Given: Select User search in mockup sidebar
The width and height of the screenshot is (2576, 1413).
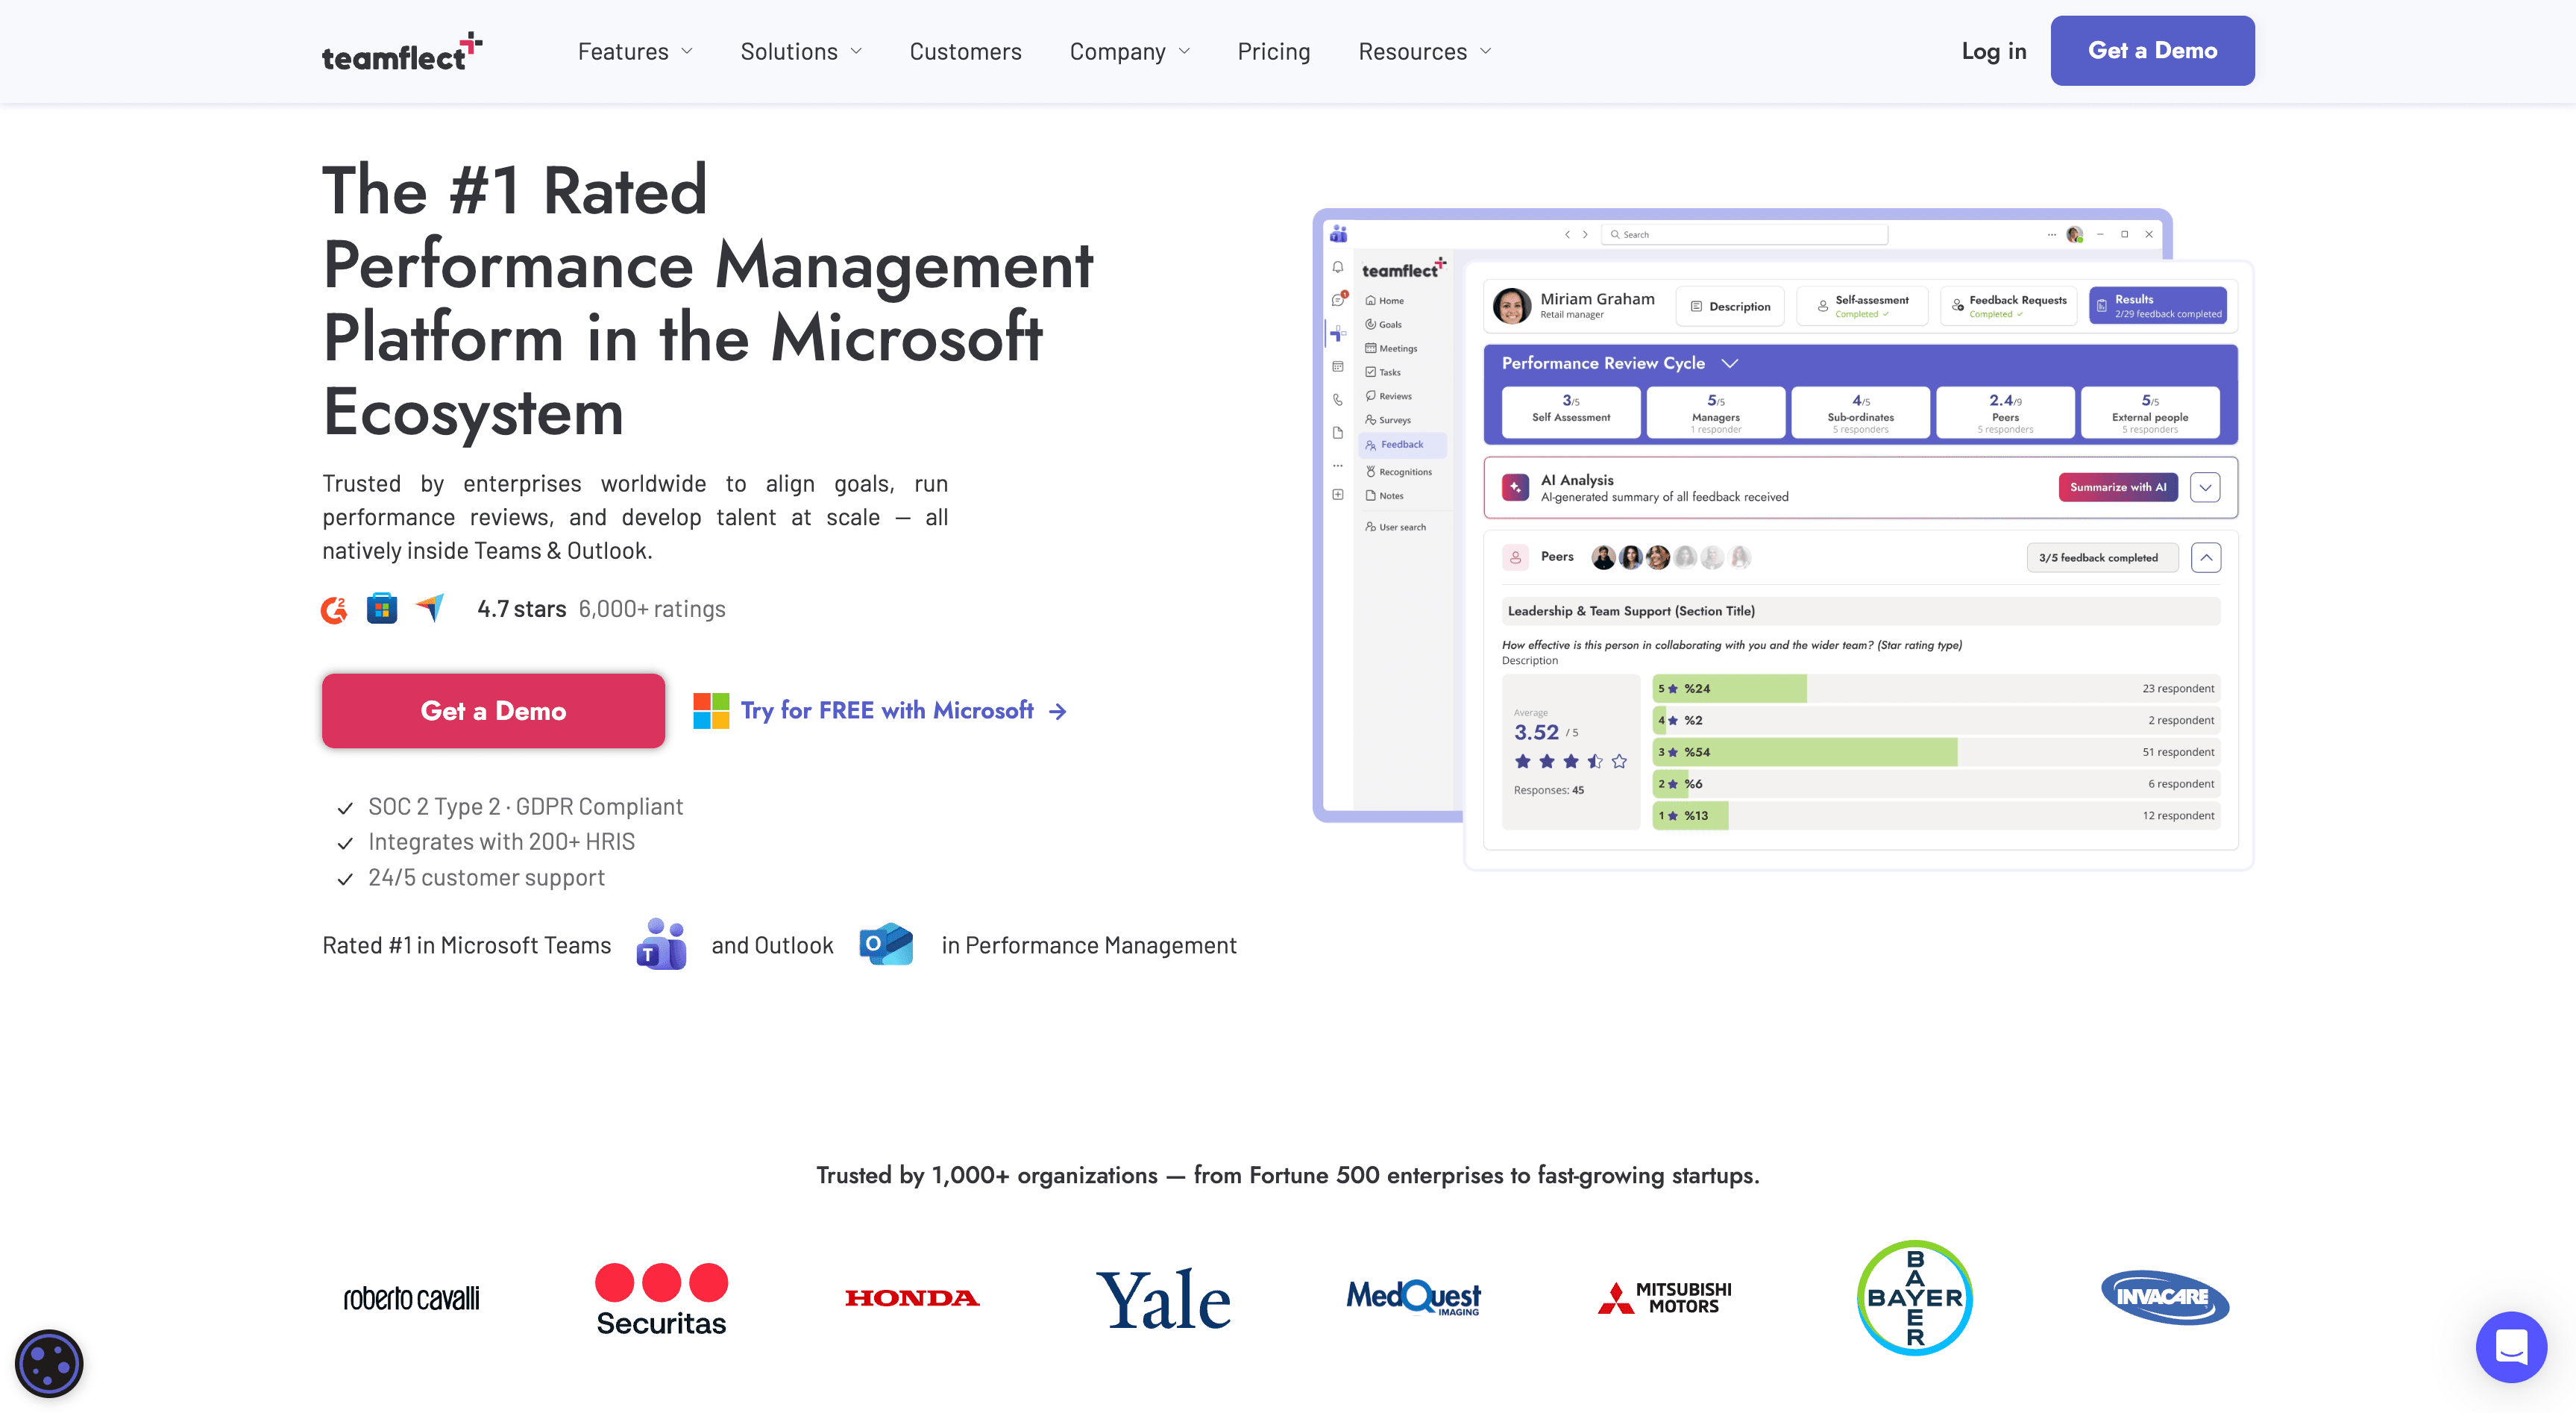Looking at the screenshot, I should pyautogui.click(x=1396, y=527).
